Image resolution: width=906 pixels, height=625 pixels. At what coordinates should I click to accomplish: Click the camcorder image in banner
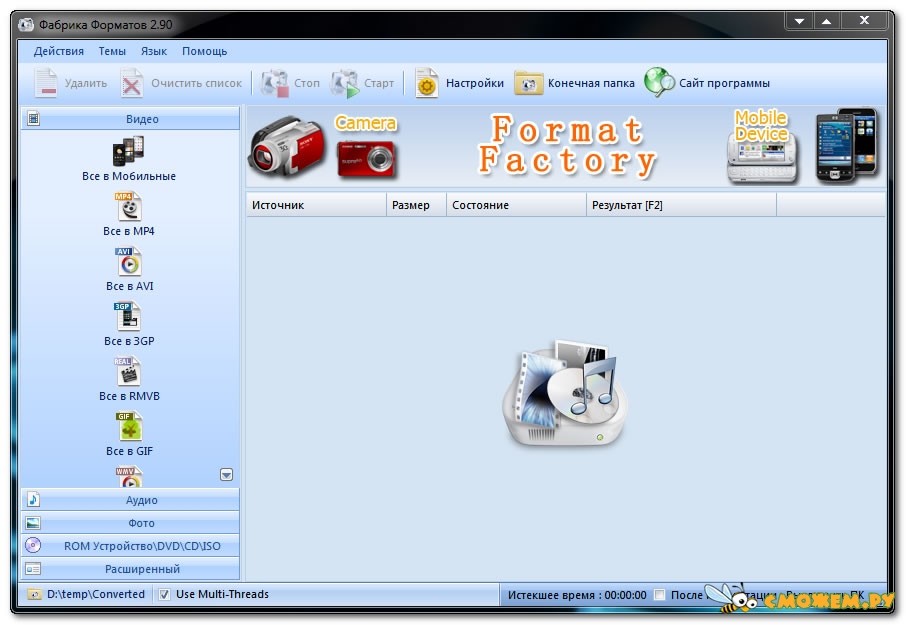[287, 147]
